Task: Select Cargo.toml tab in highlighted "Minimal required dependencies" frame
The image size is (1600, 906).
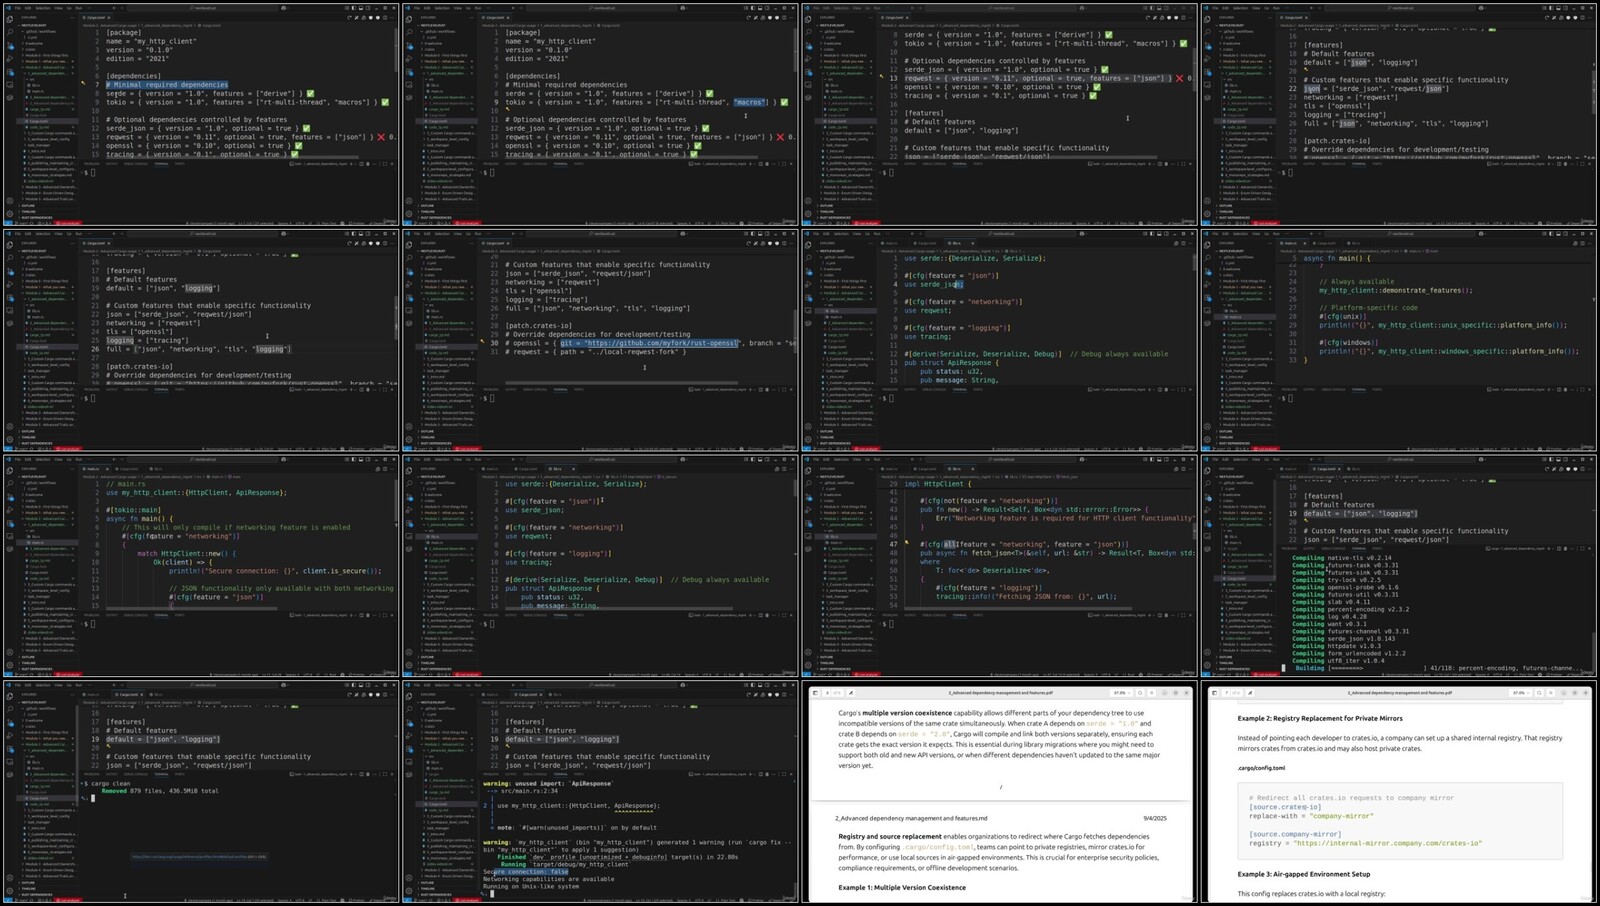Action: coord(97,17)
